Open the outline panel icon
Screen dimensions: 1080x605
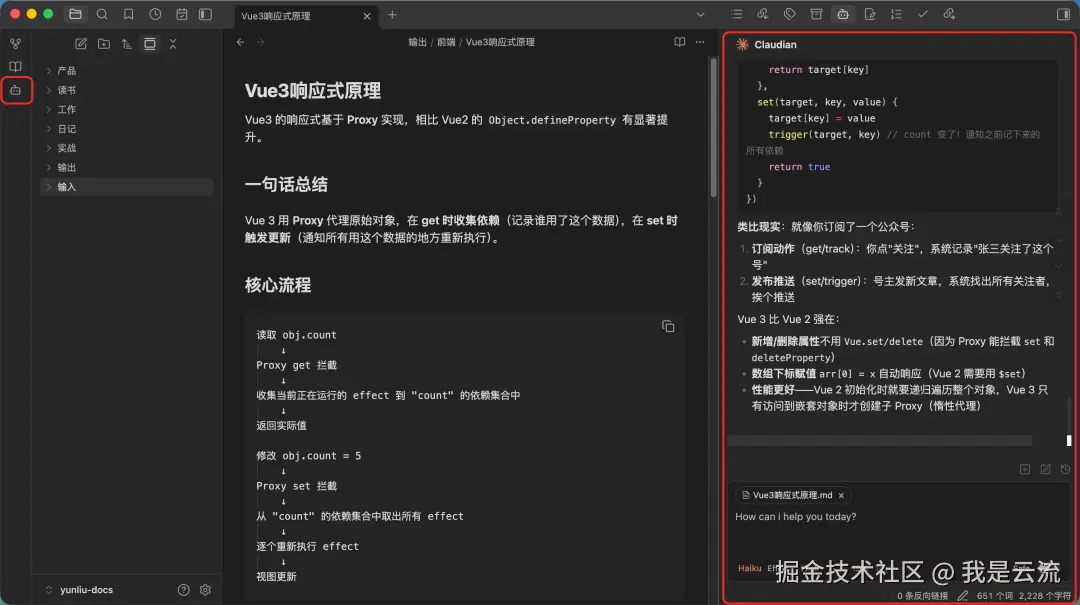(x=736, y=14)
